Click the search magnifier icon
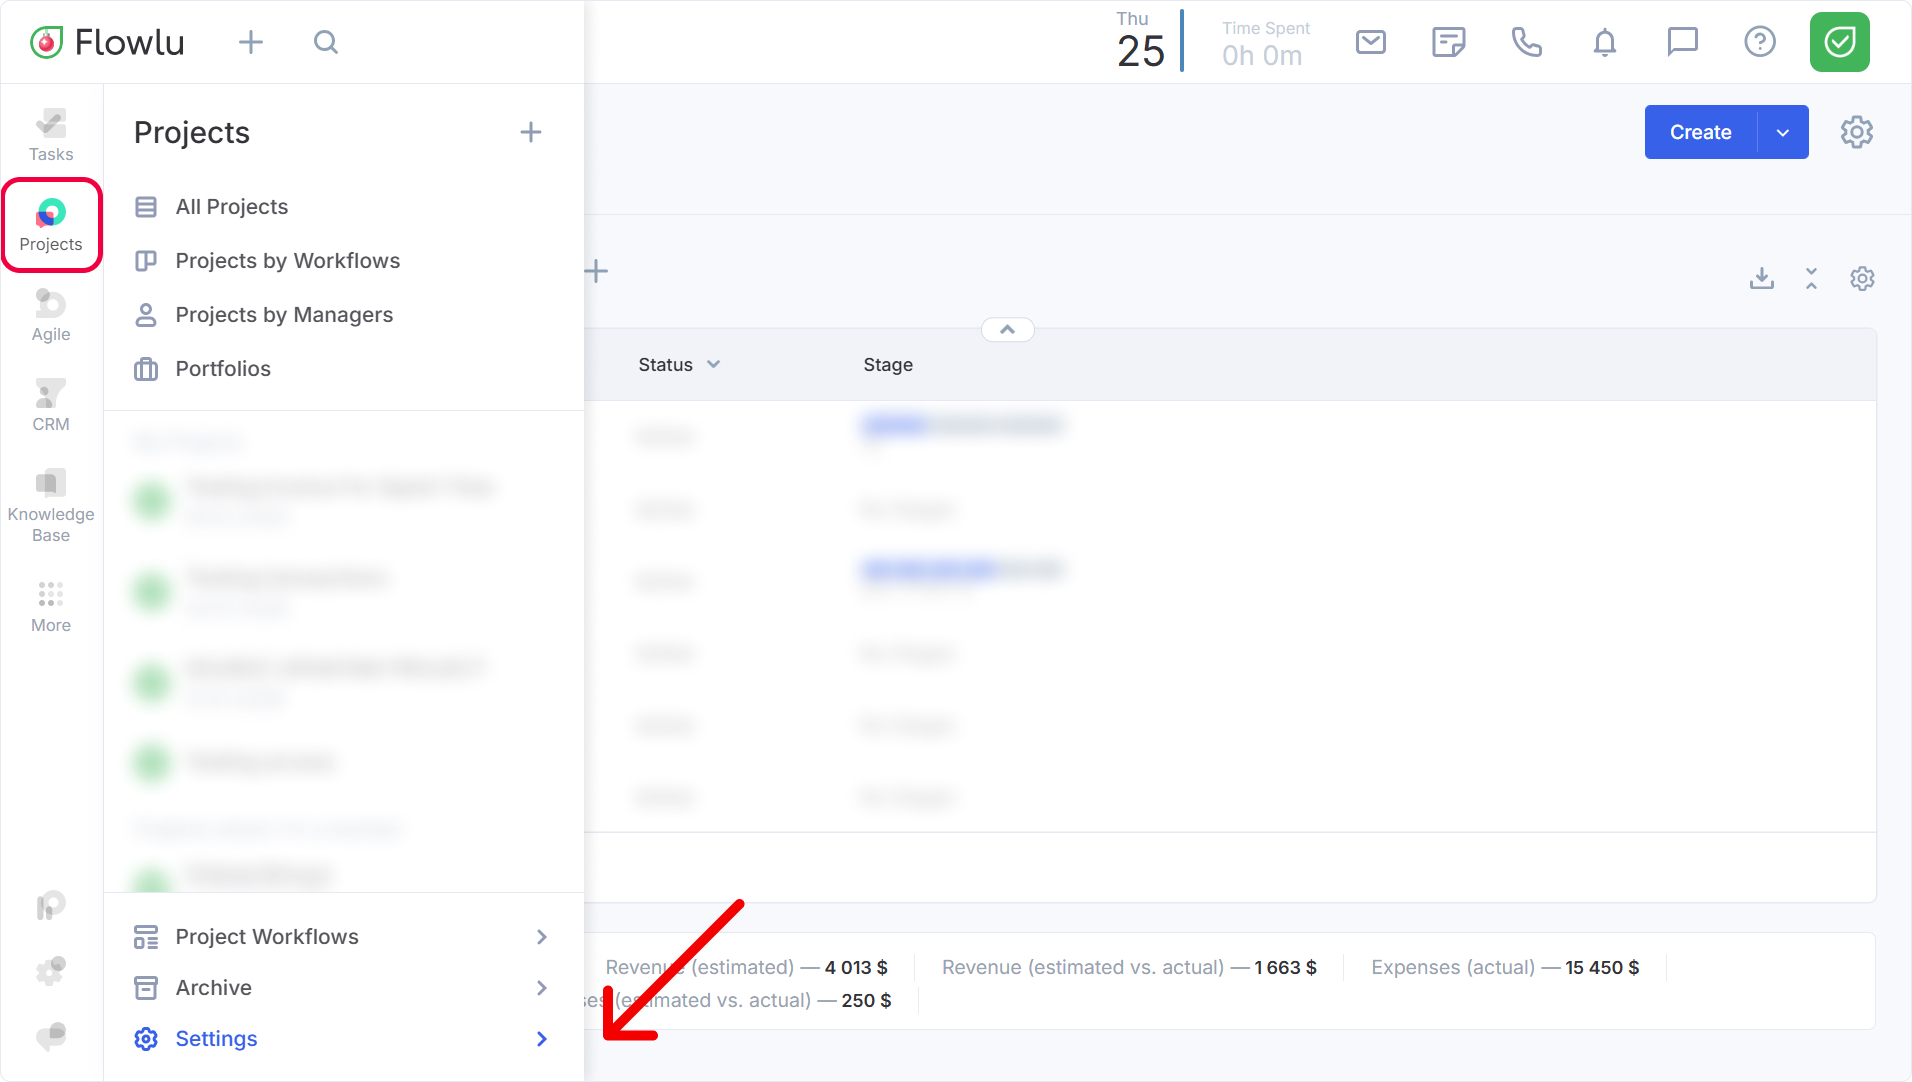 [x=326, y=42]
